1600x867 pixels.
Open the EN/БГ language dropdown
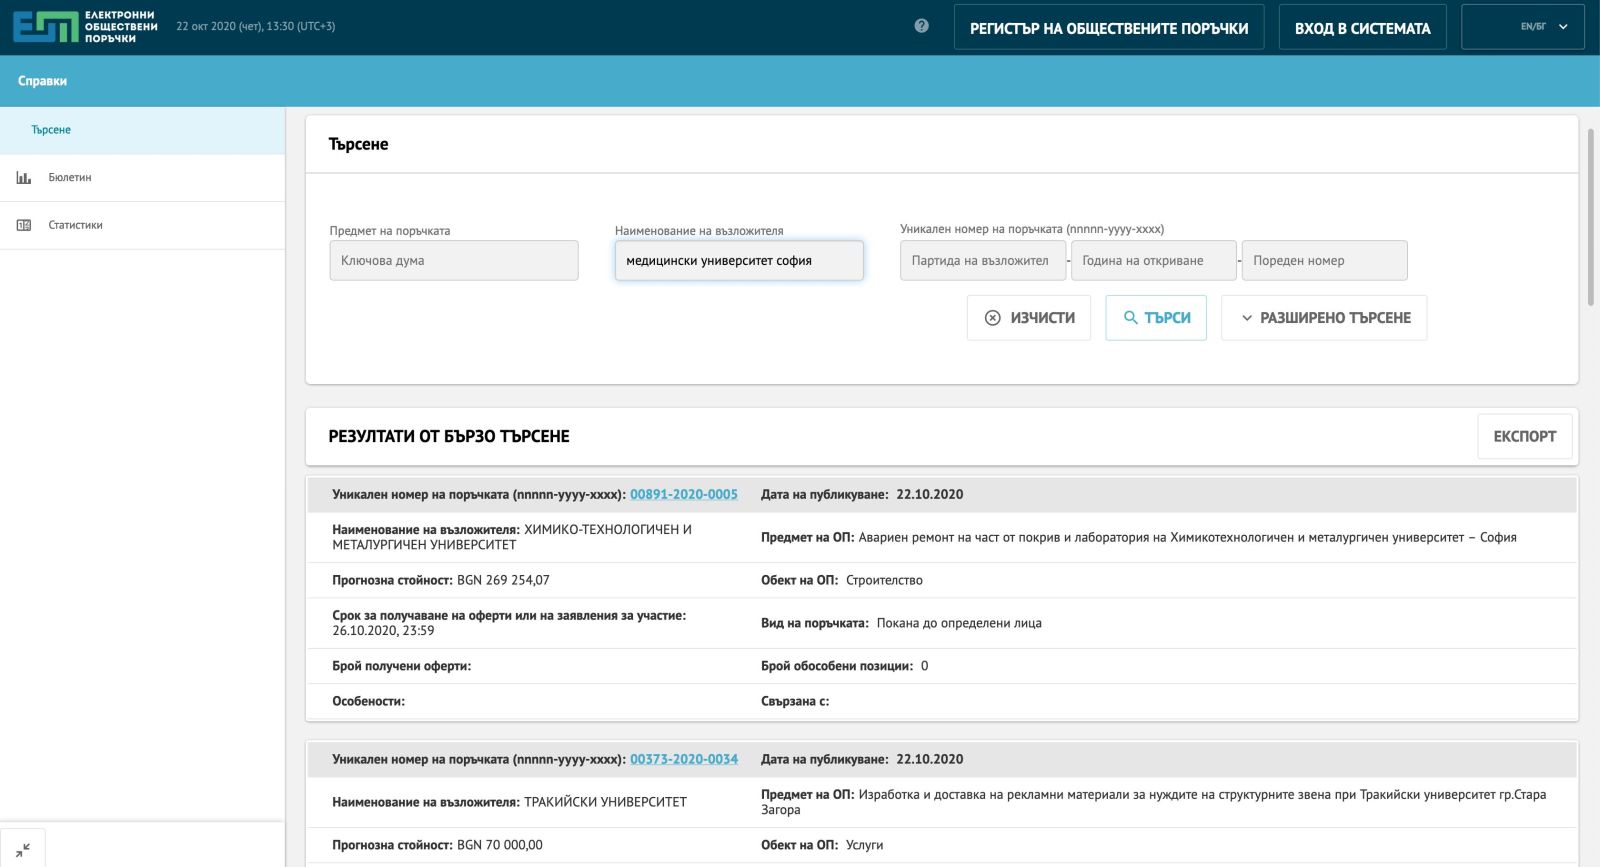click(1523, 27)
